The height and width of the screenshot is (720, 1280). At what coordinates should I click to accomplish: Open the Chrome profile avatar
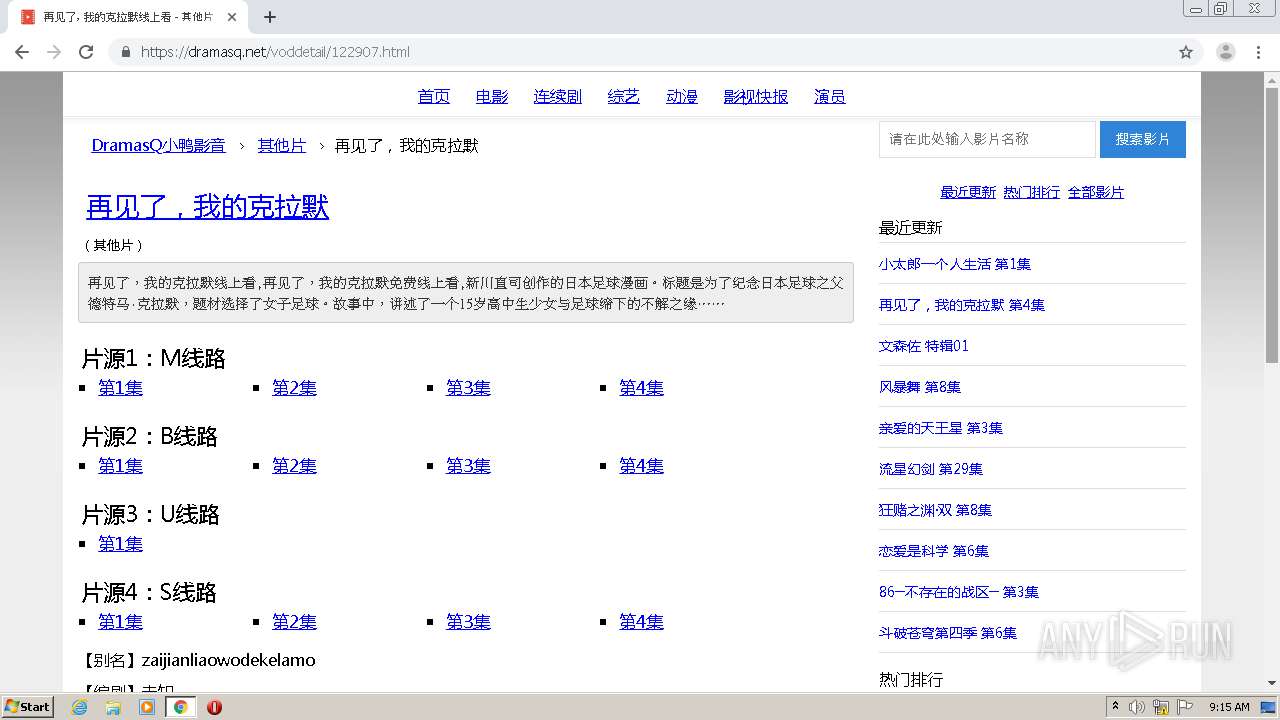(x=1225, y=52)
